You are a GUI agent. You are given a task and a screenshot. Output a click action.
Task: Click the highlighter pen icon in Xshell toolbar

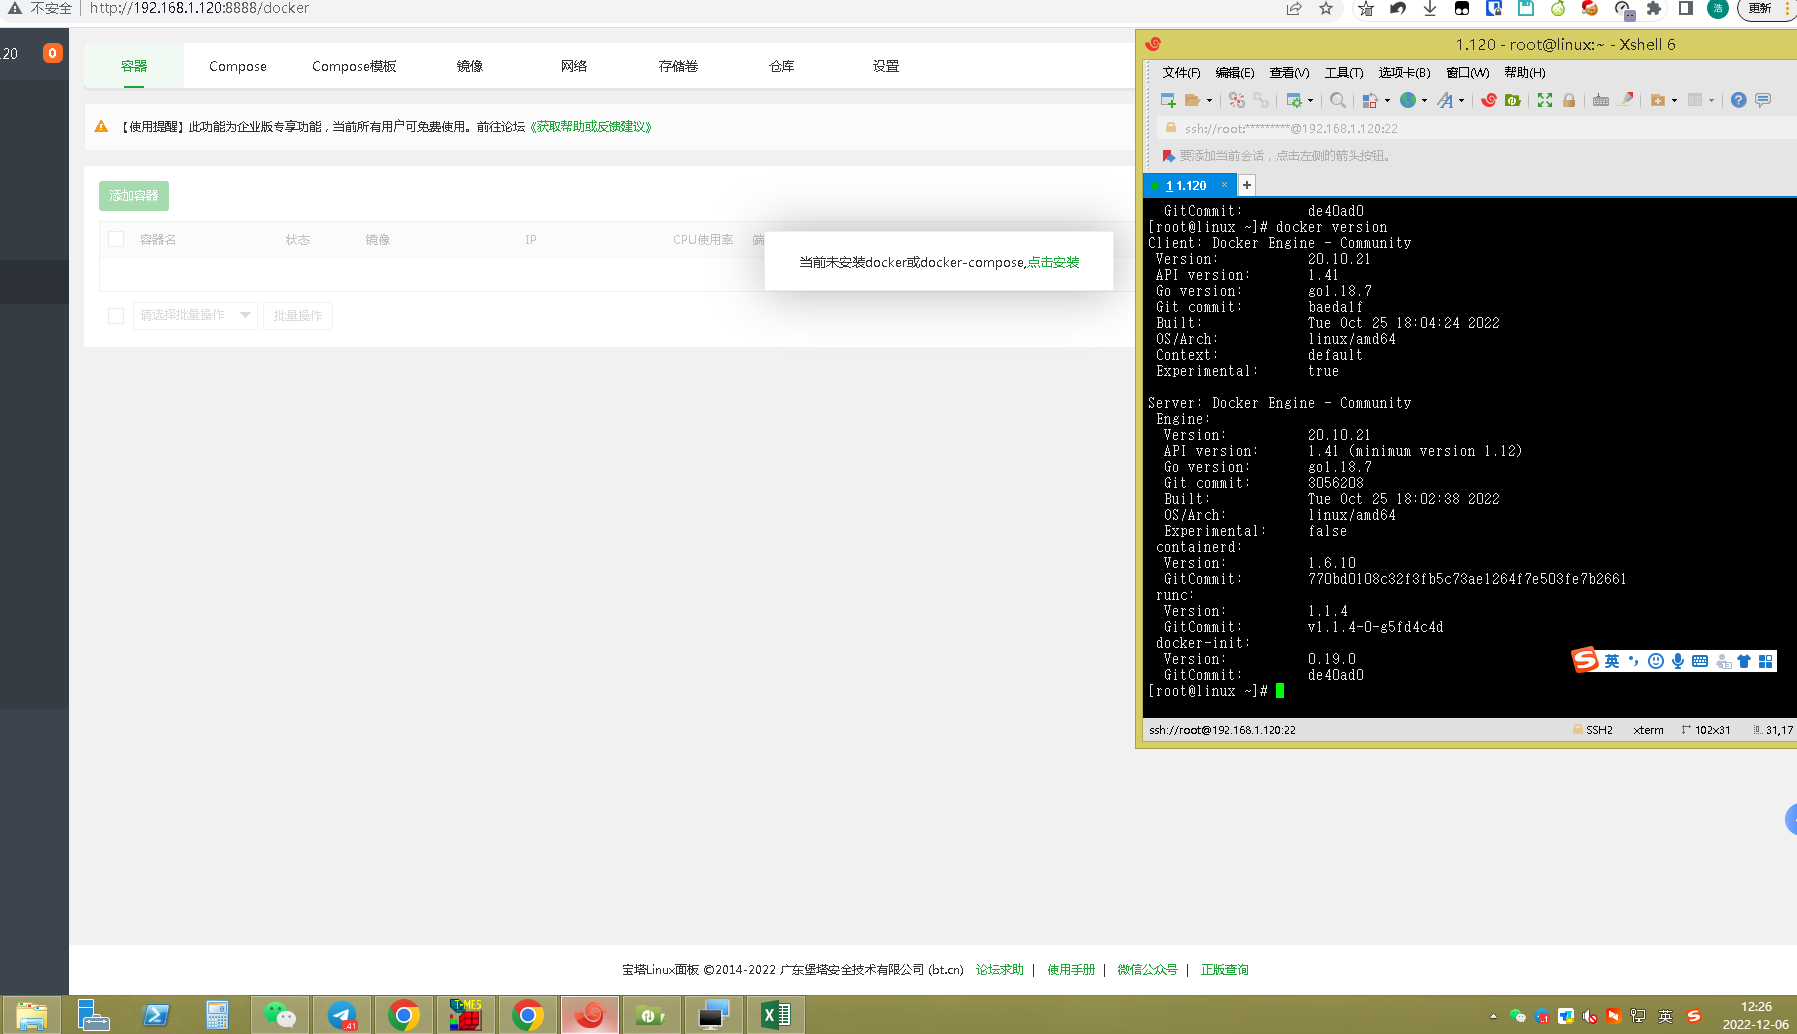tap(1626, 100)
